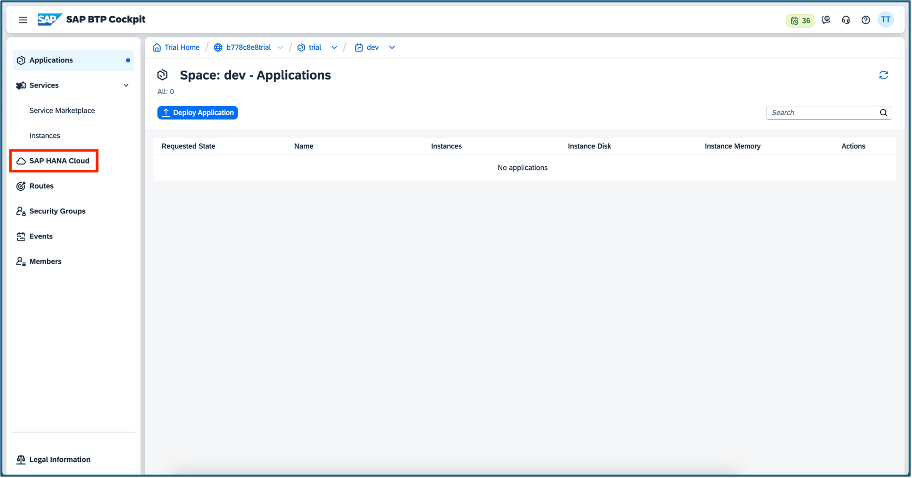Open trial days remaining badge showing 36
The image size is (912, 478).
(x=800, y=20)
